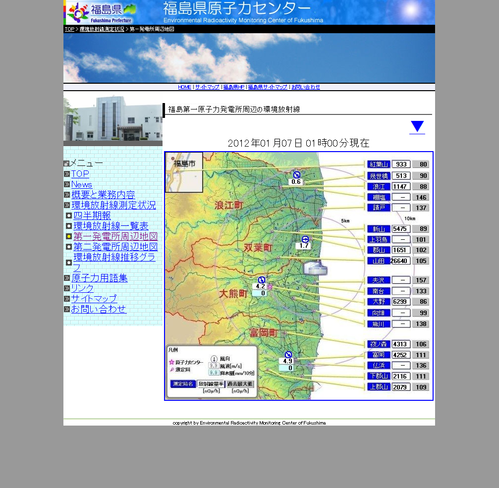The height and width of the screenshot is (488, 499).
Task: Click the 夫沢 station label
Action: (378, 280)
